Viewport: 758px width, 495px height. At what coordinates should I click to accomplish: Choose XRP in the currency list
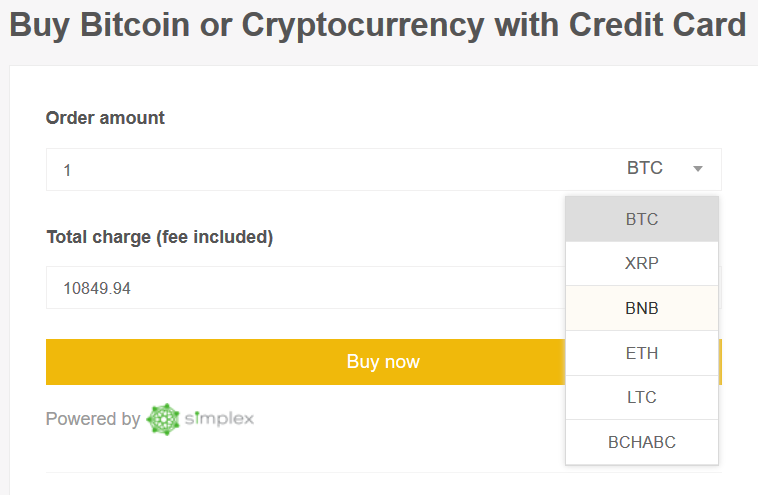642,263
